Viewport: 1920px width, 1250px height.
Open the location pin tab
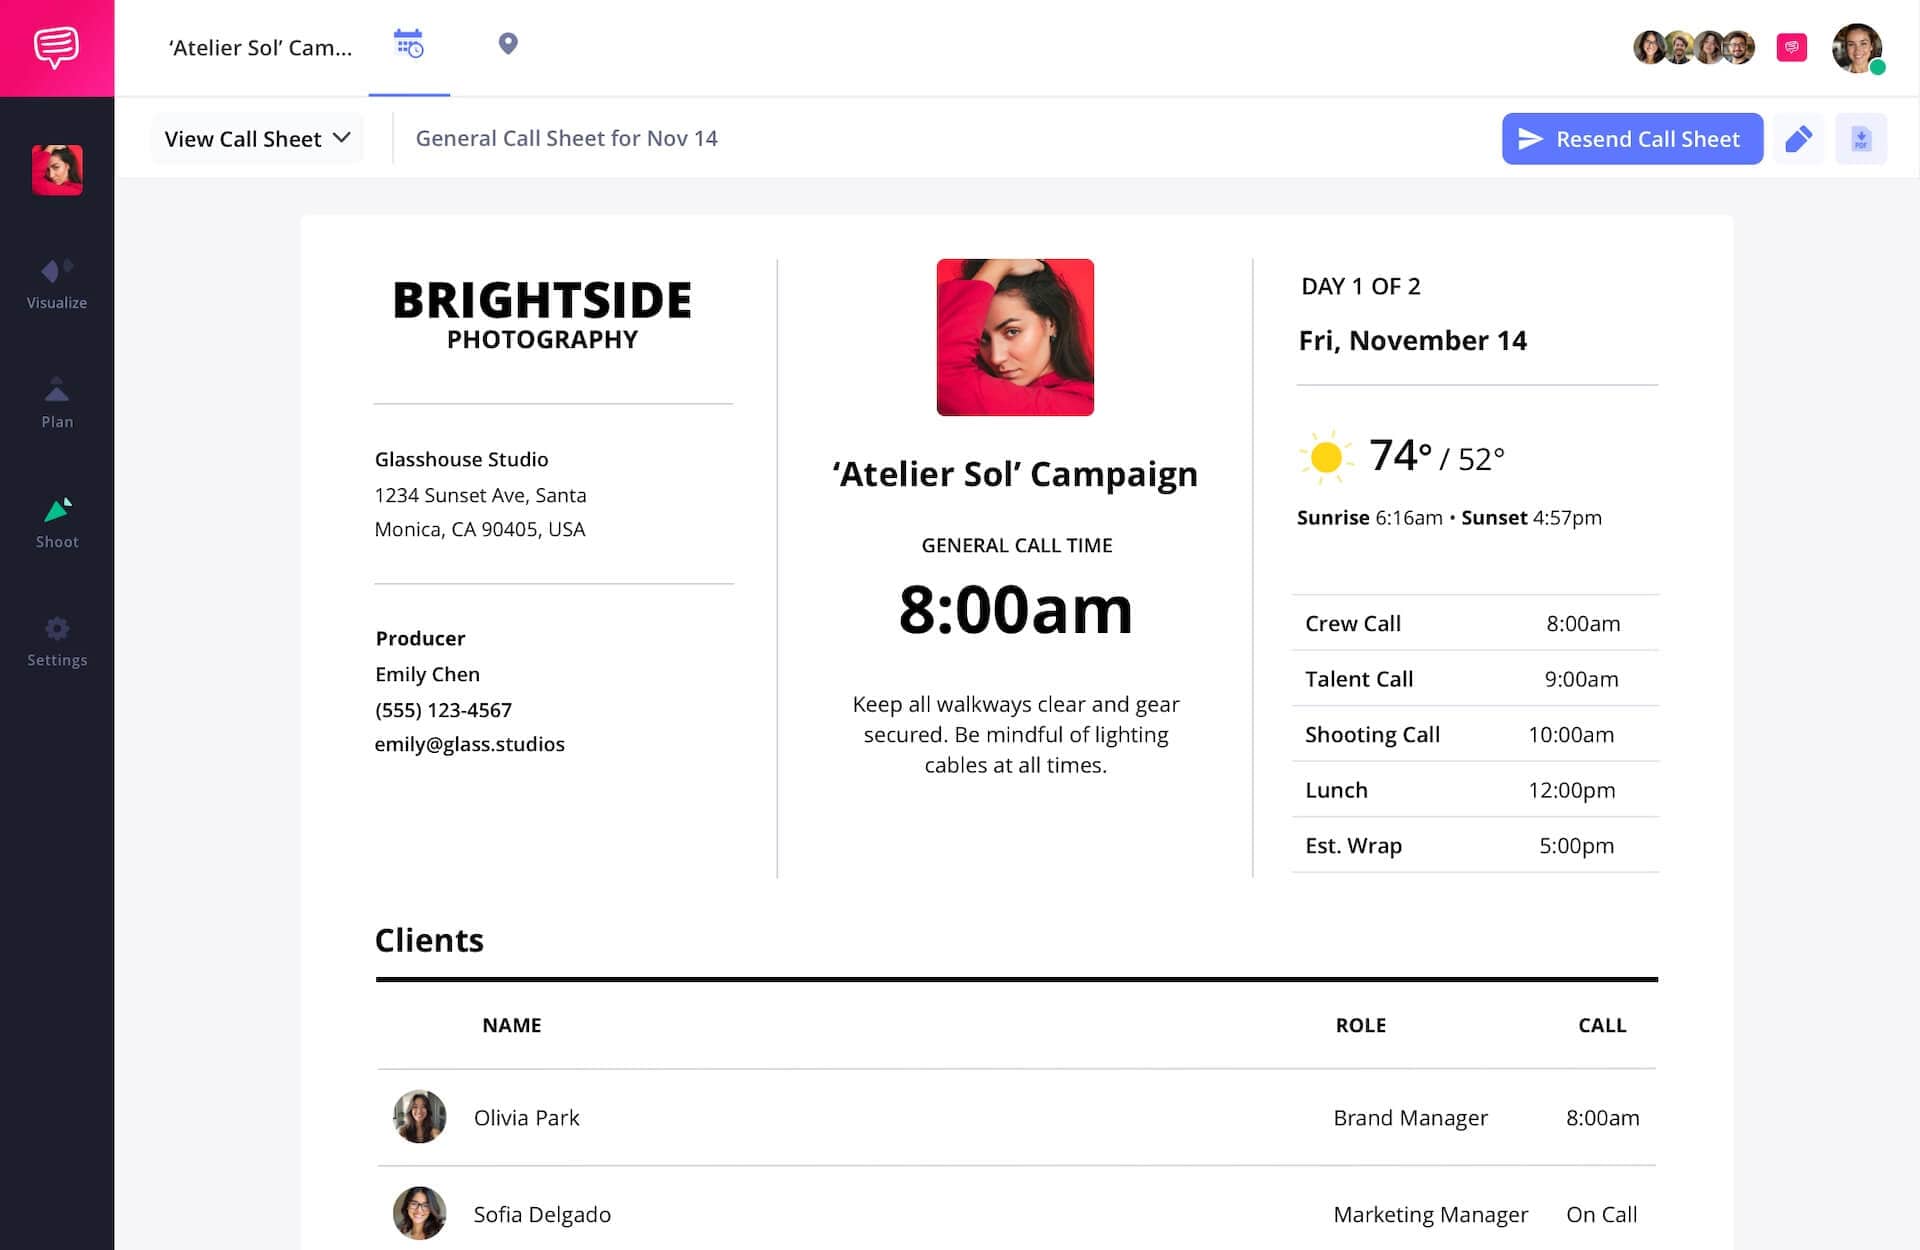click(x=508, y=44)
